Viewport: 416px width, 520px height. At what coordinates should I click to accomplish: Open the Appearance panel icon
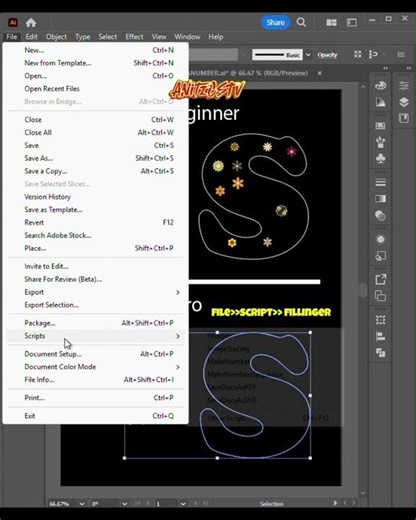click(380, 239)
